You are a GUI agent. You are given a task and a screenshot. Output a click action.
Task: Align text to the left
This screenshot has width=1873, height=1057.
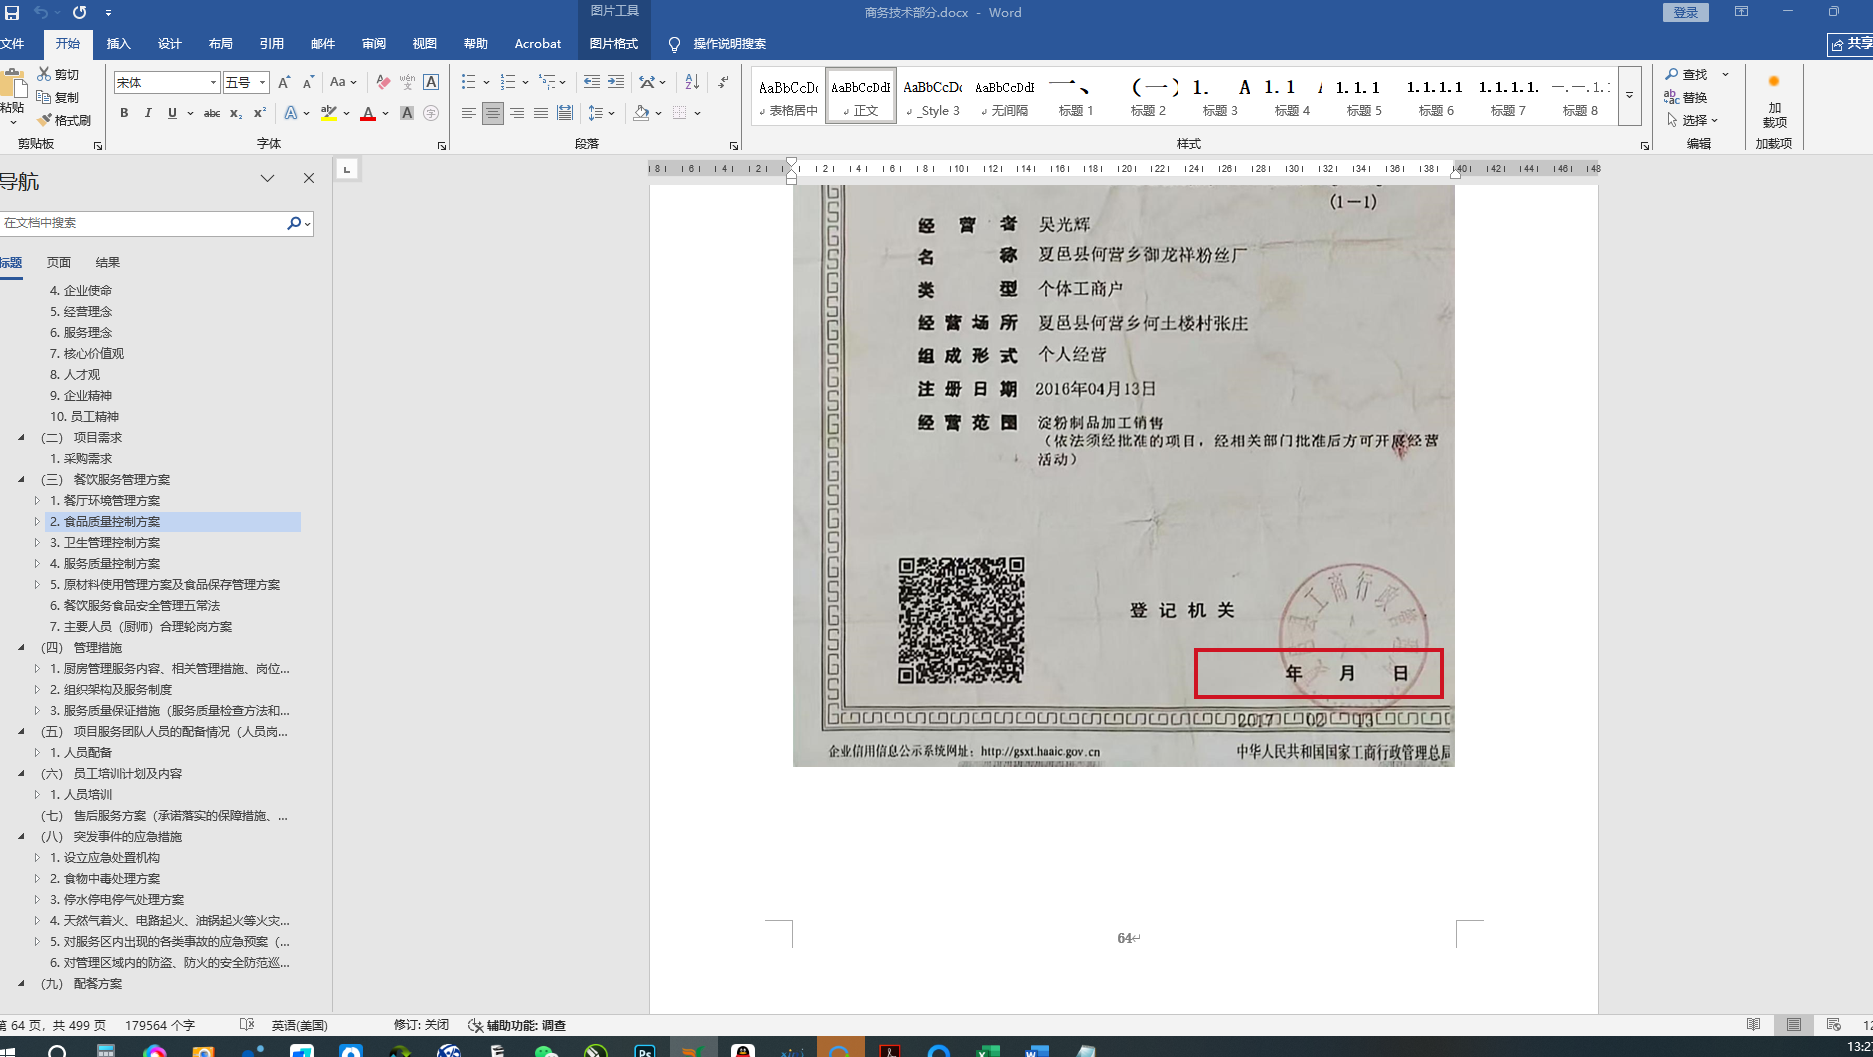469,113
